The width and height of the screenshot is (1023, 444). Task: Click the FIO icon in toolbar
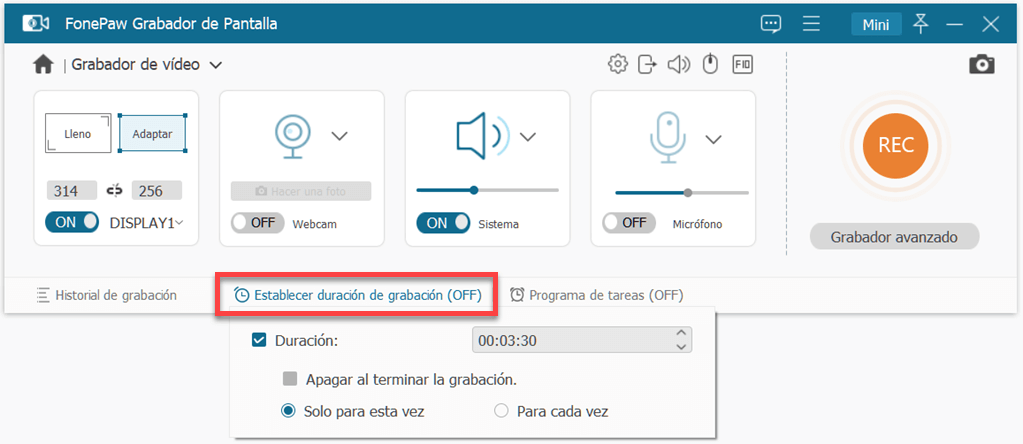pos(742,64)
